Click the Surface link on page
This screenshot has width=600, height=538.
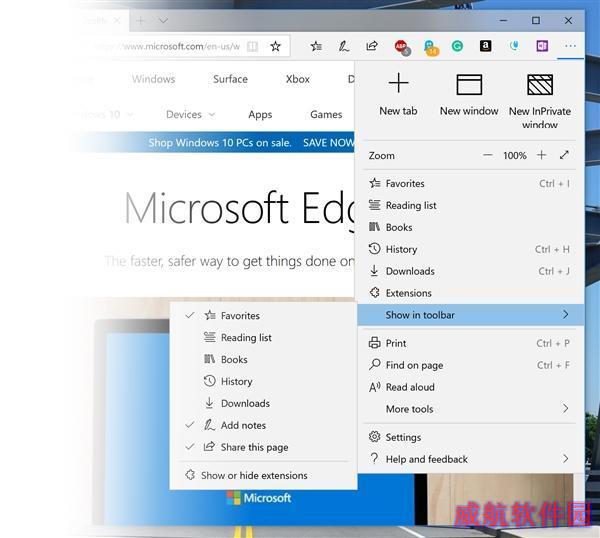click(x=230, y=79)
